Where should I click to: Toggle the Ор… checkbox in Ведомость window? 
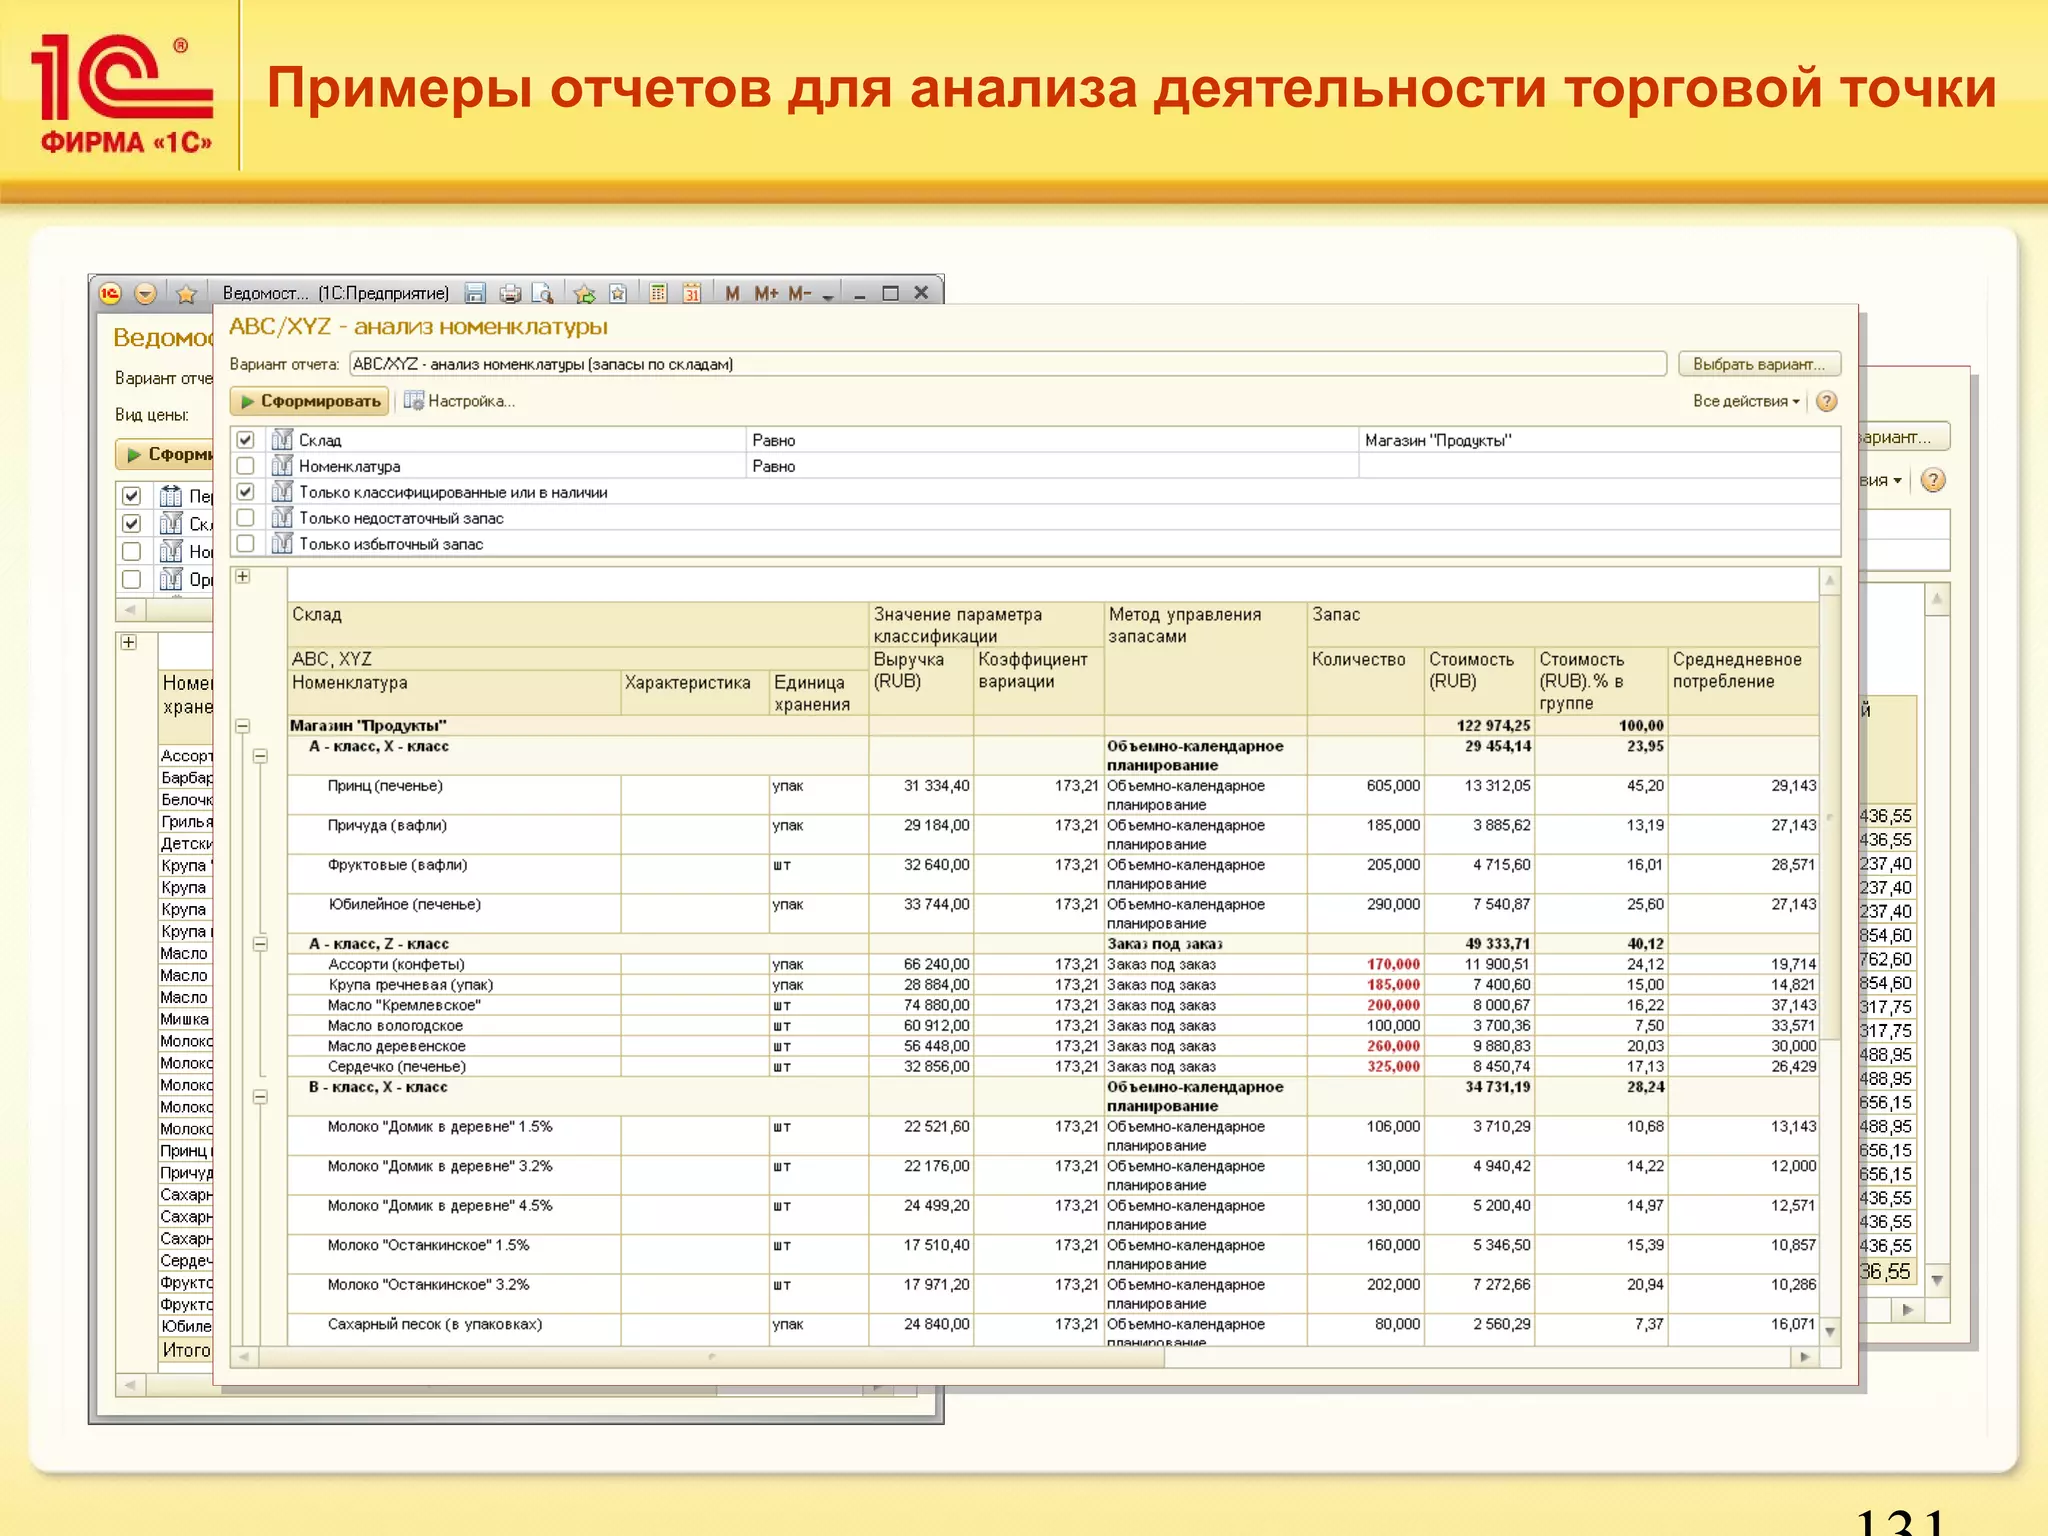[x=132, y=580]
